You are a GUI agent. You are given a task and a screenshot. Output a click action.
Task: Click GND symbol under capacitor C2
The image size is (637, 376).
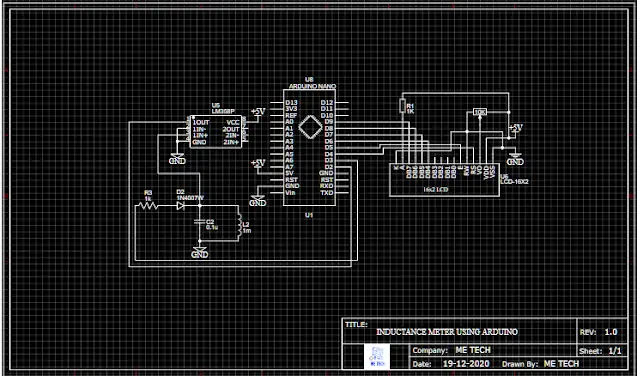point(199,252)
